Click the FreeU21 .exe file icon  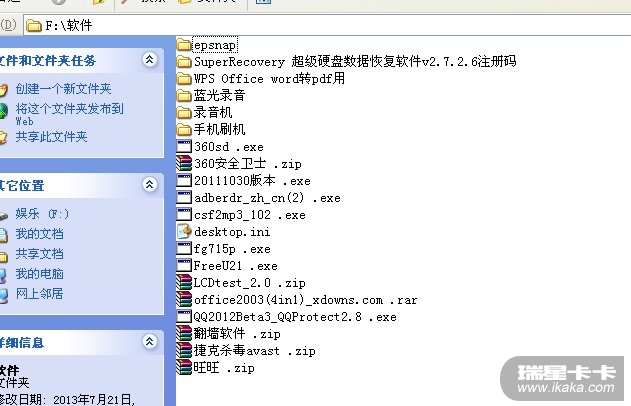click(184, 266)
